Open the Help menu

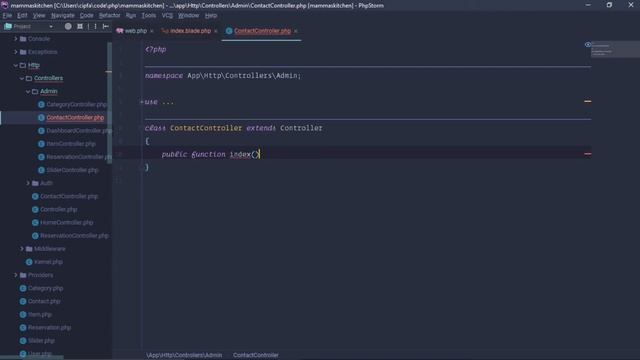tap(211, 16)
